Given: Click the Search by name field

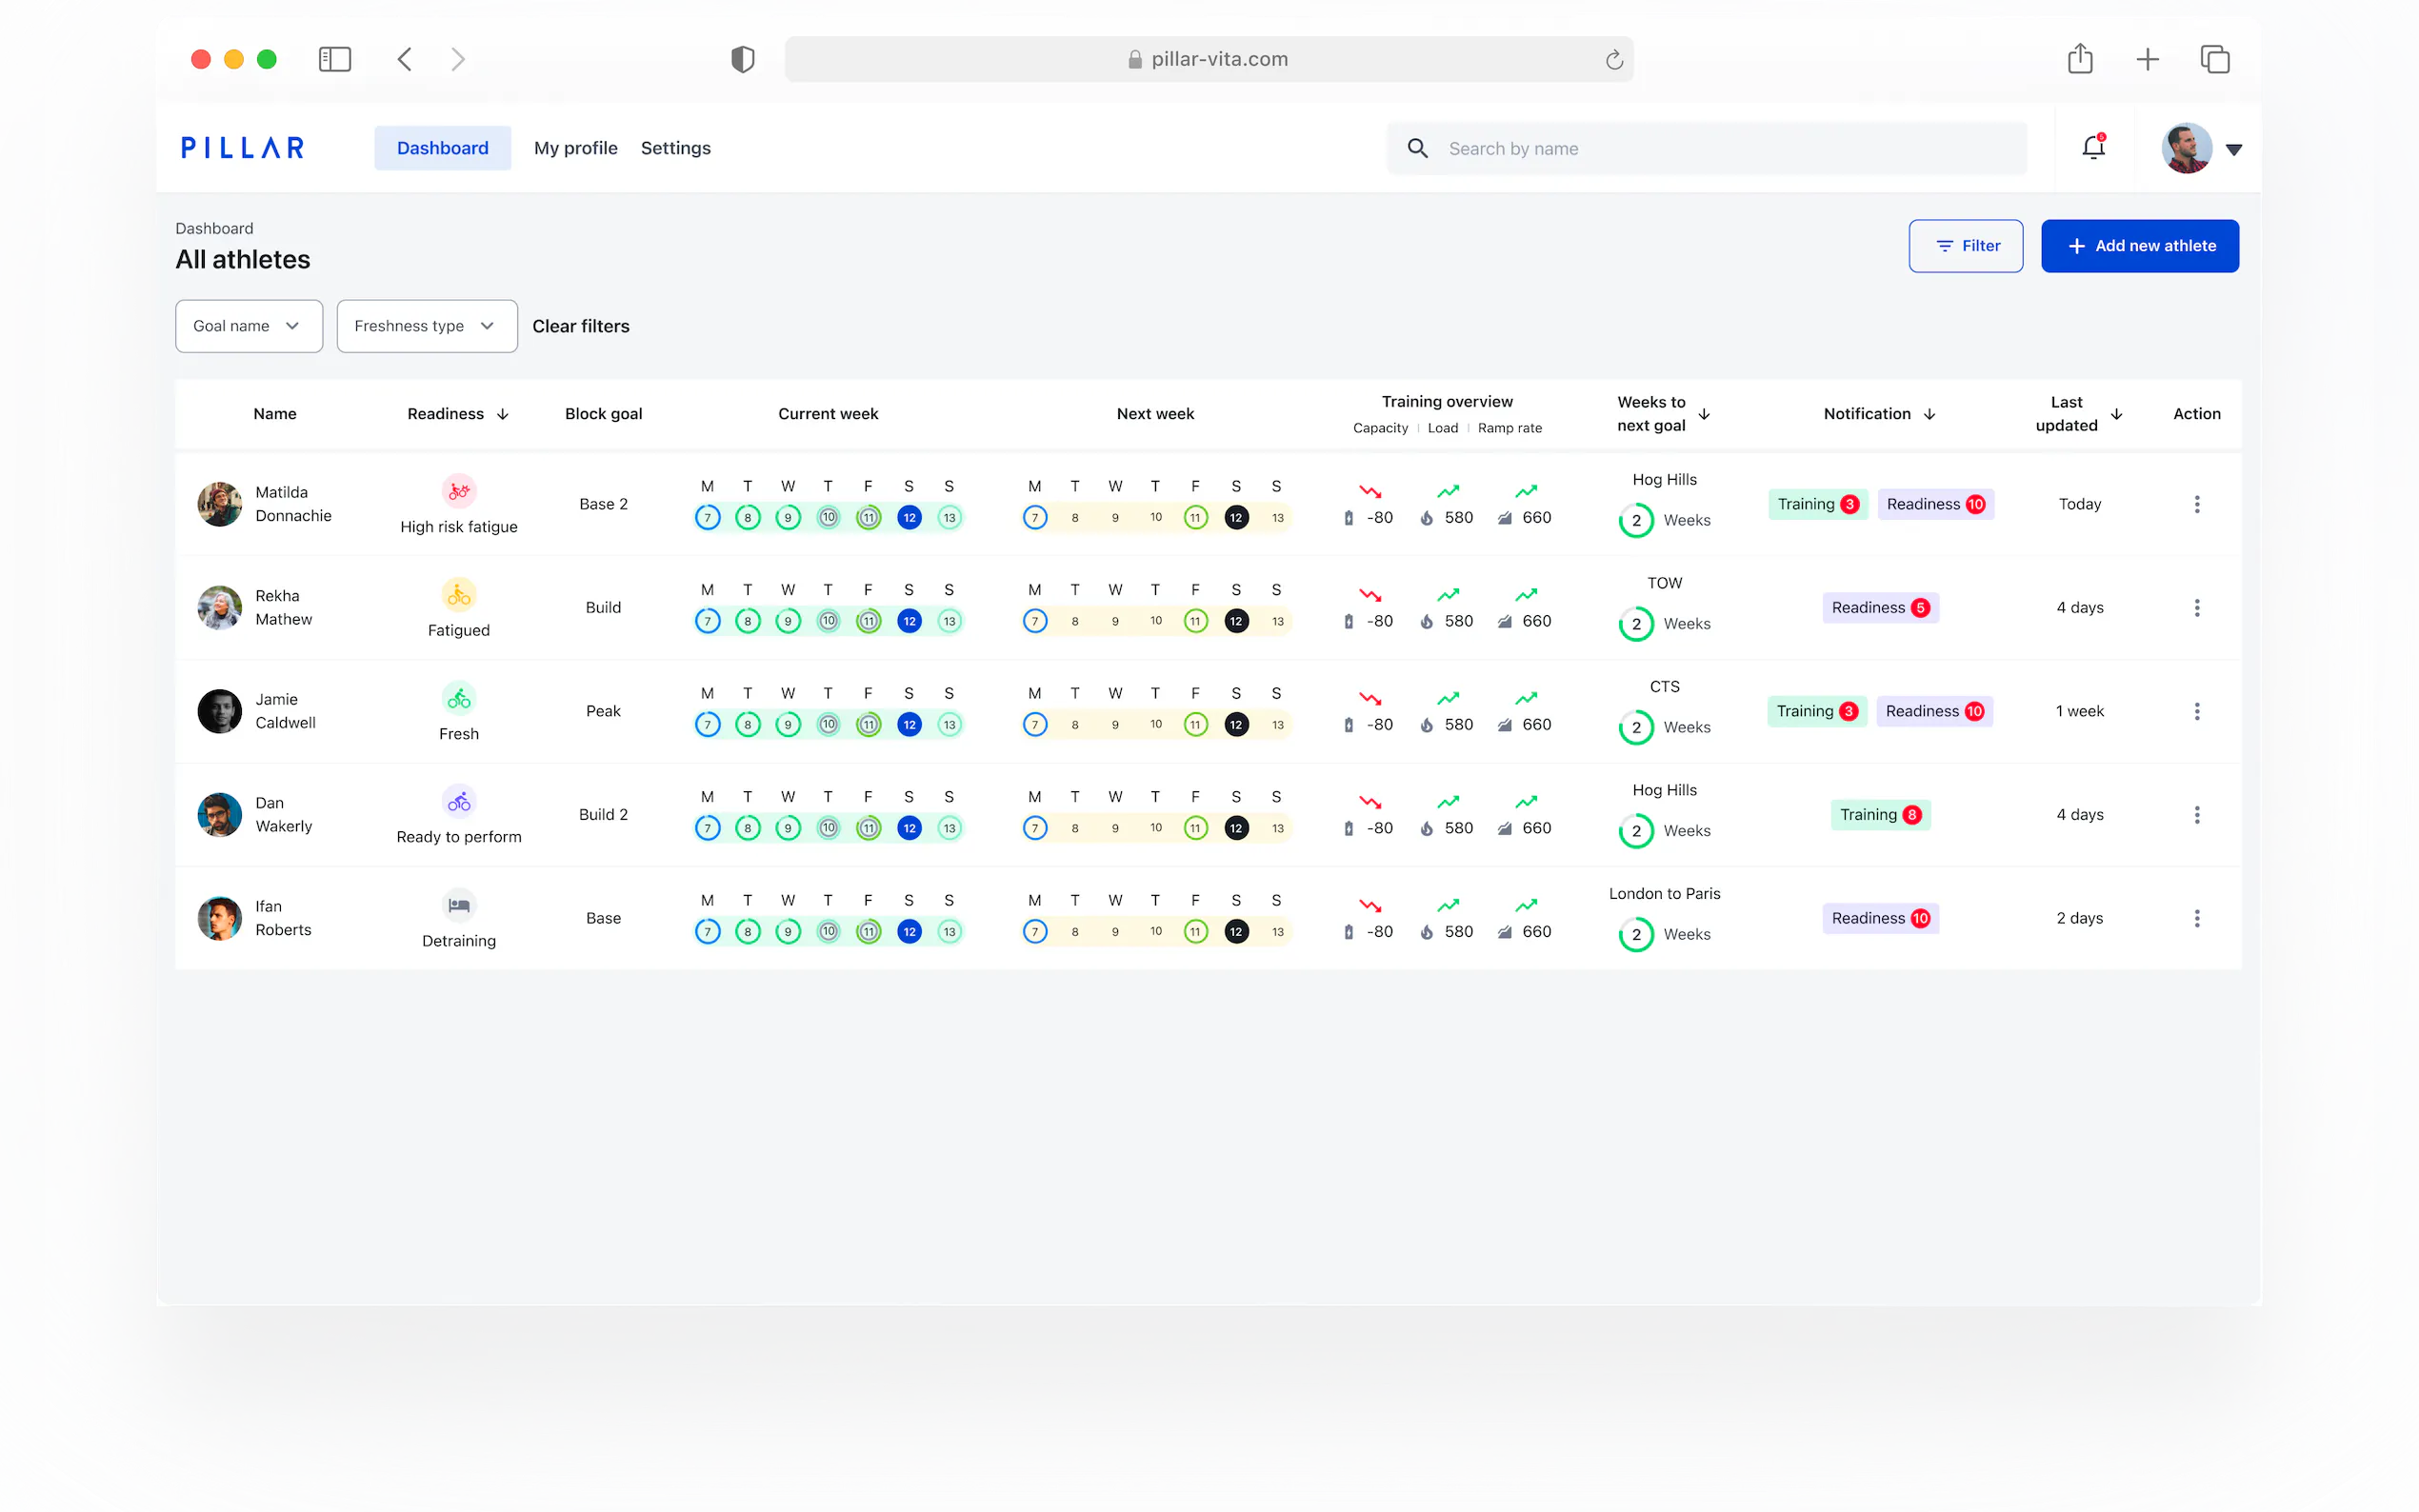Looking at the screenshot, I should (1705, 149).
